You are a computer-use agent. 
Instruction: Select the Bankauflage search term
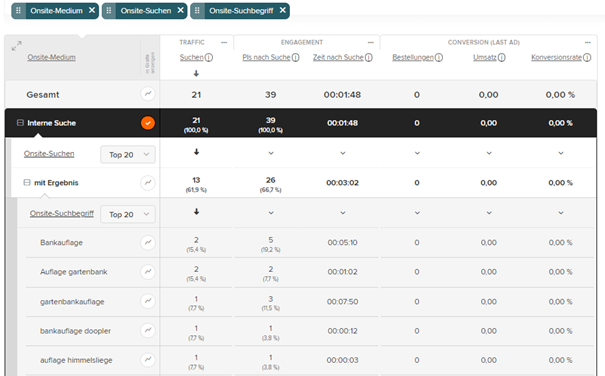coord(61,243)
